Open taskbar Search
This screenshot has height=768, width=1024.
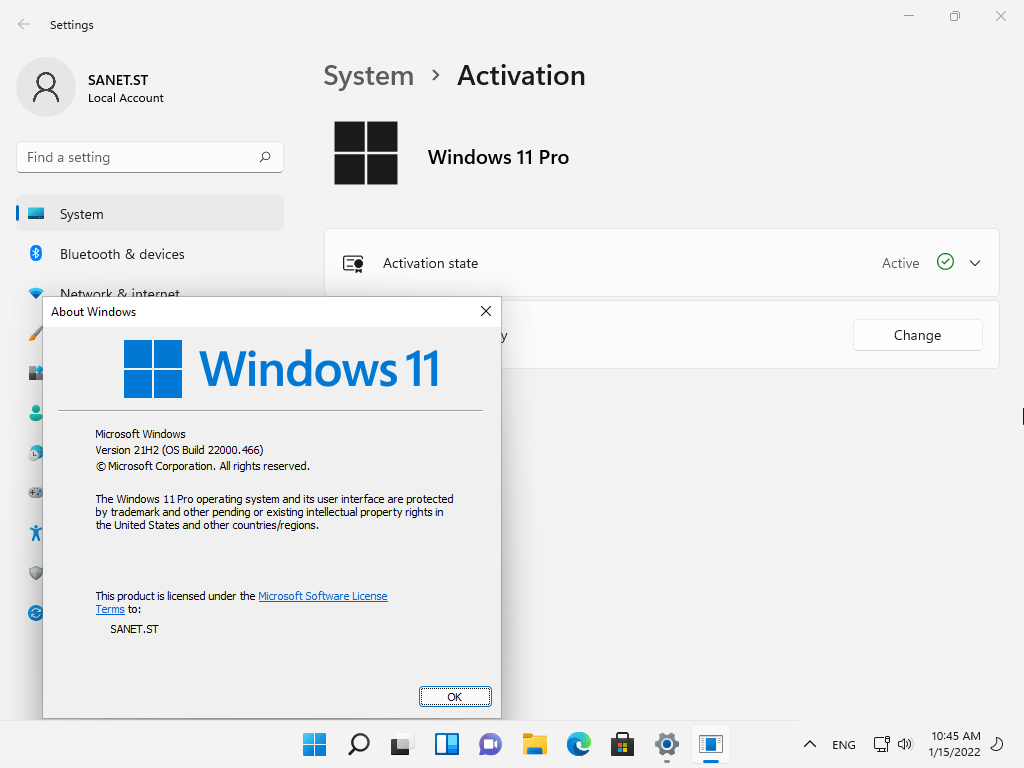tap(359, 744)
